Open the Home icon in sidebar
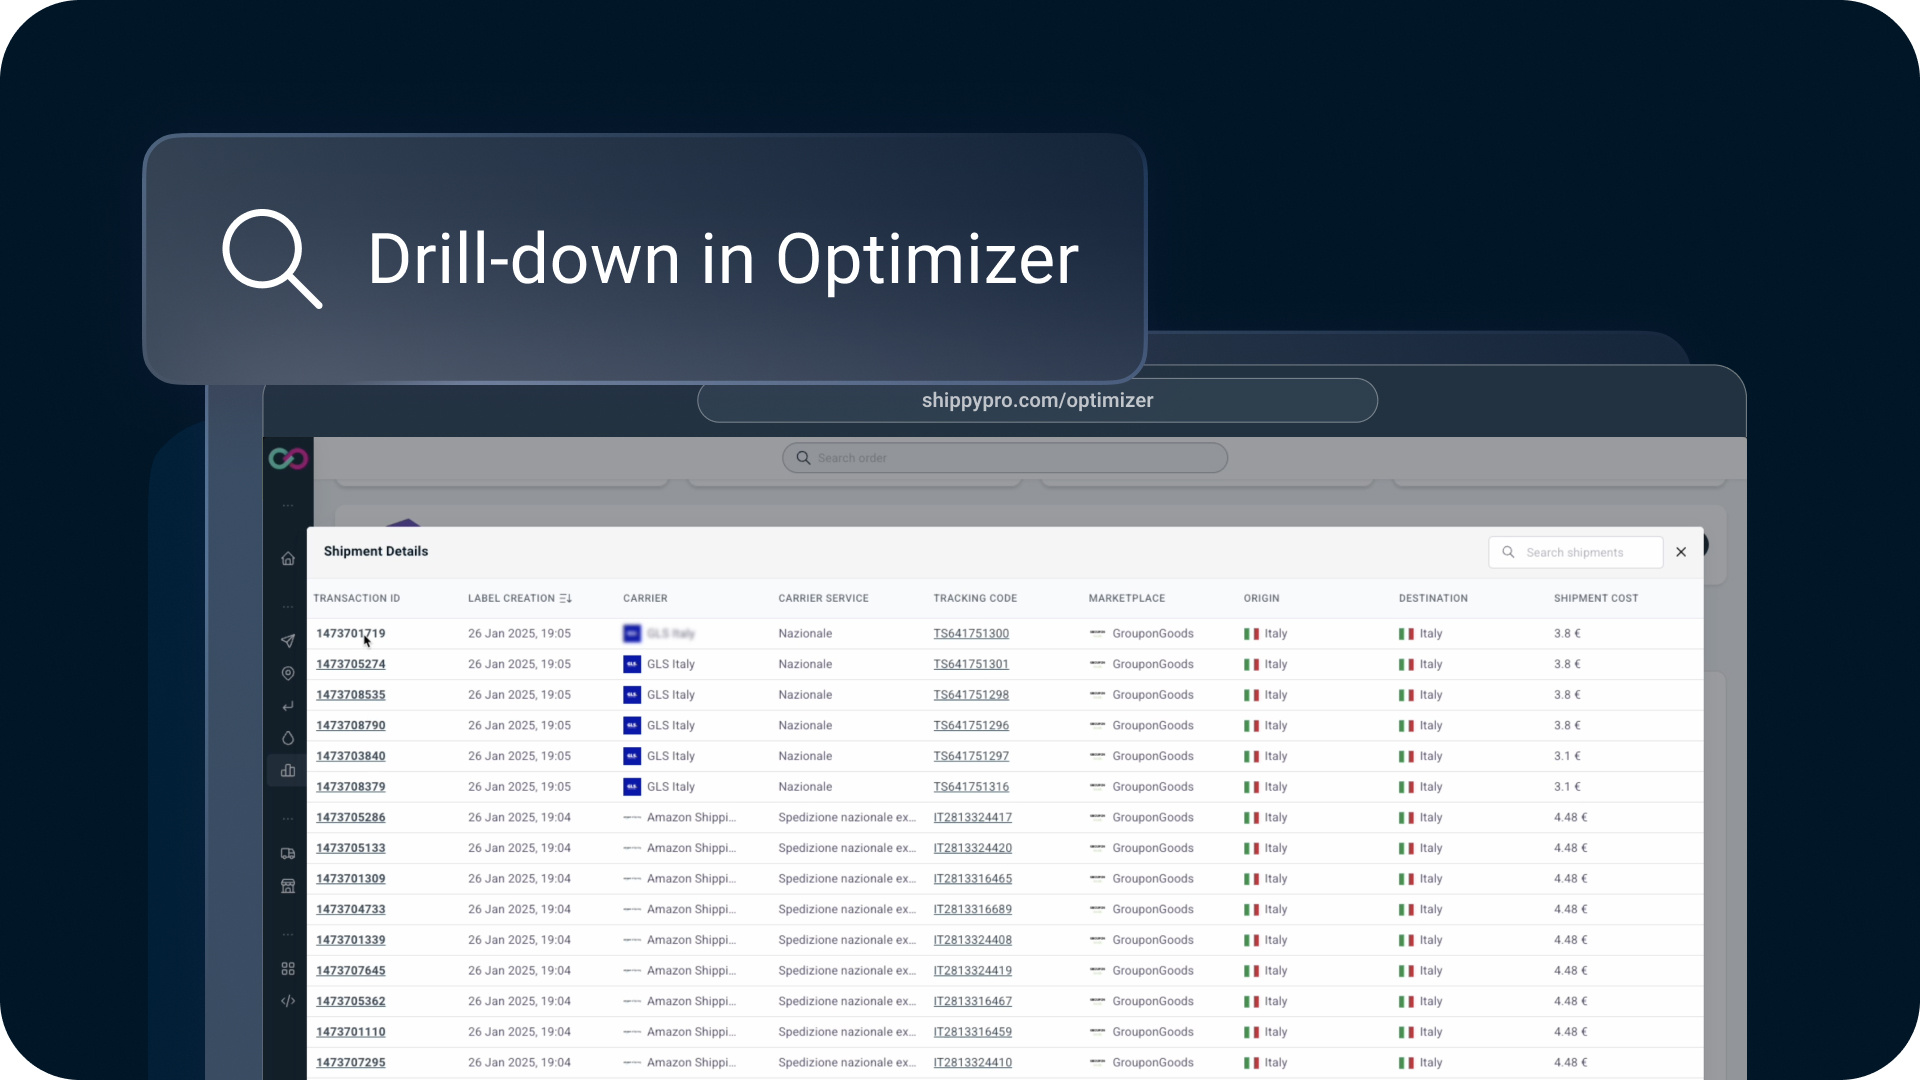Viewport: 1920px width, 1080px height. (288, 559)
